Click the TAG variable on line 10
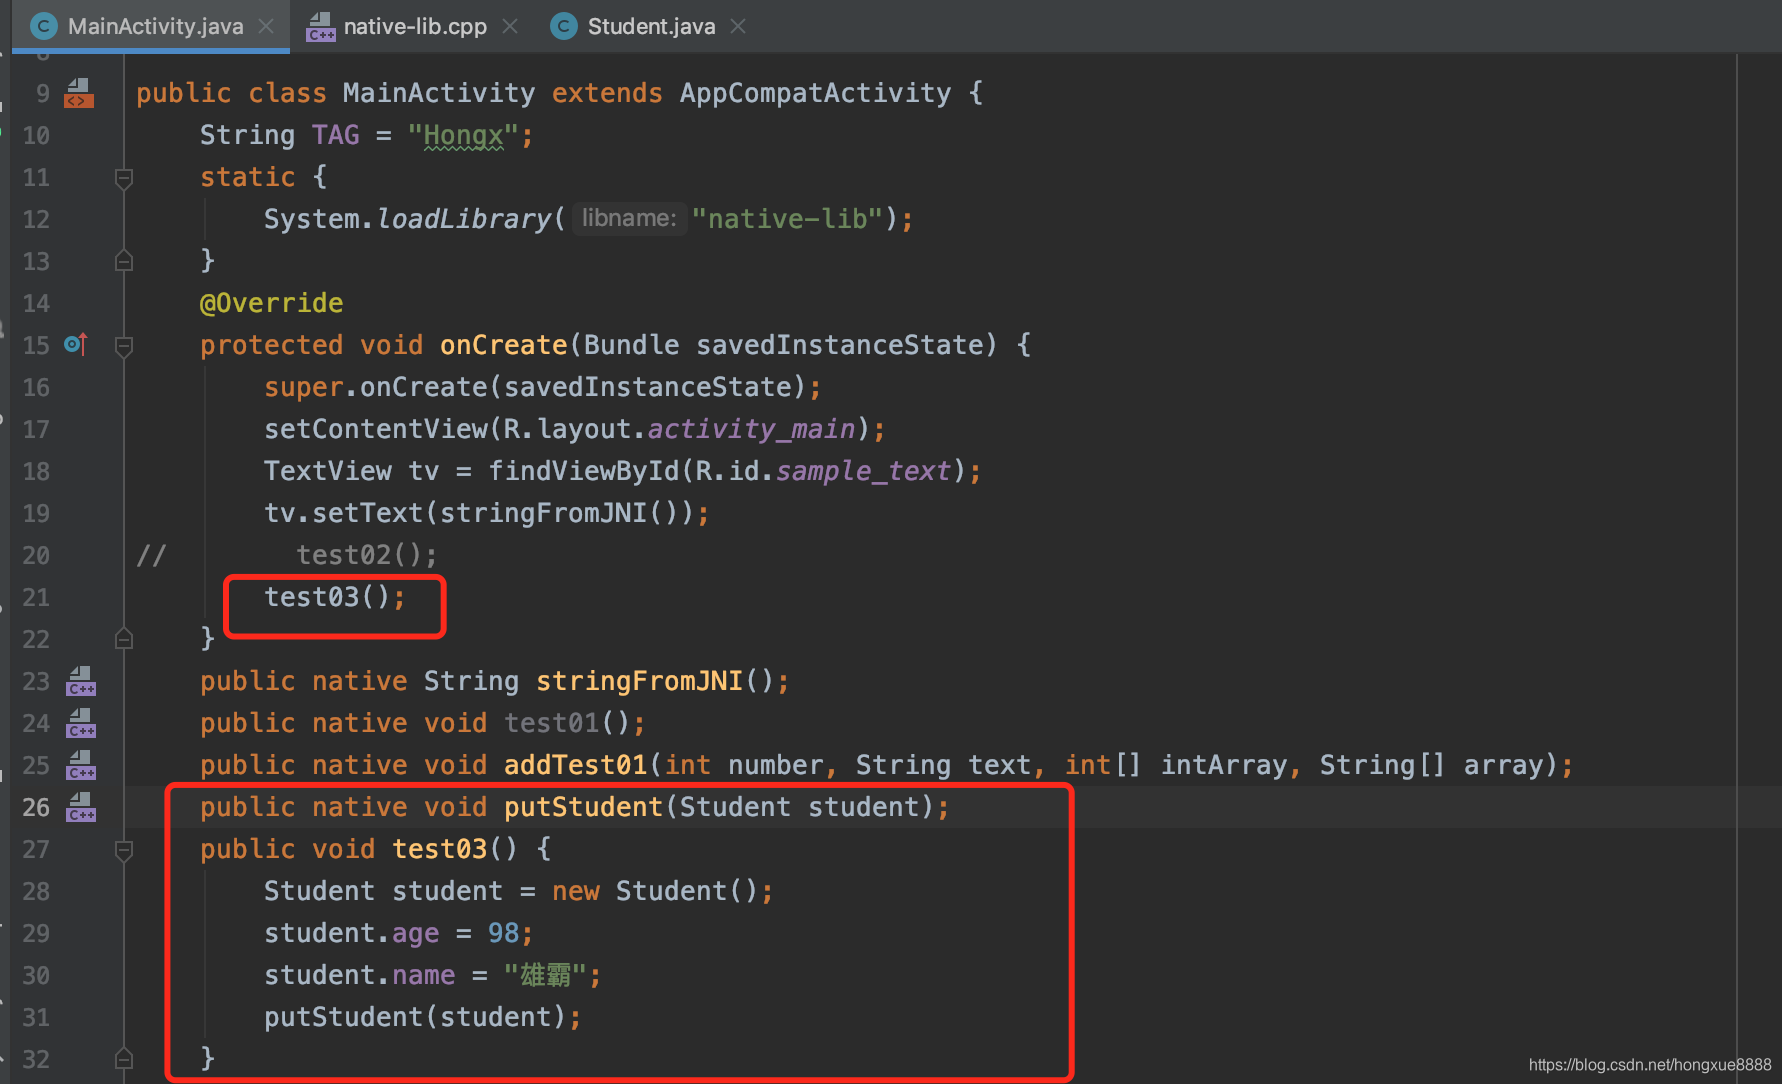 [x=335, y=135]
